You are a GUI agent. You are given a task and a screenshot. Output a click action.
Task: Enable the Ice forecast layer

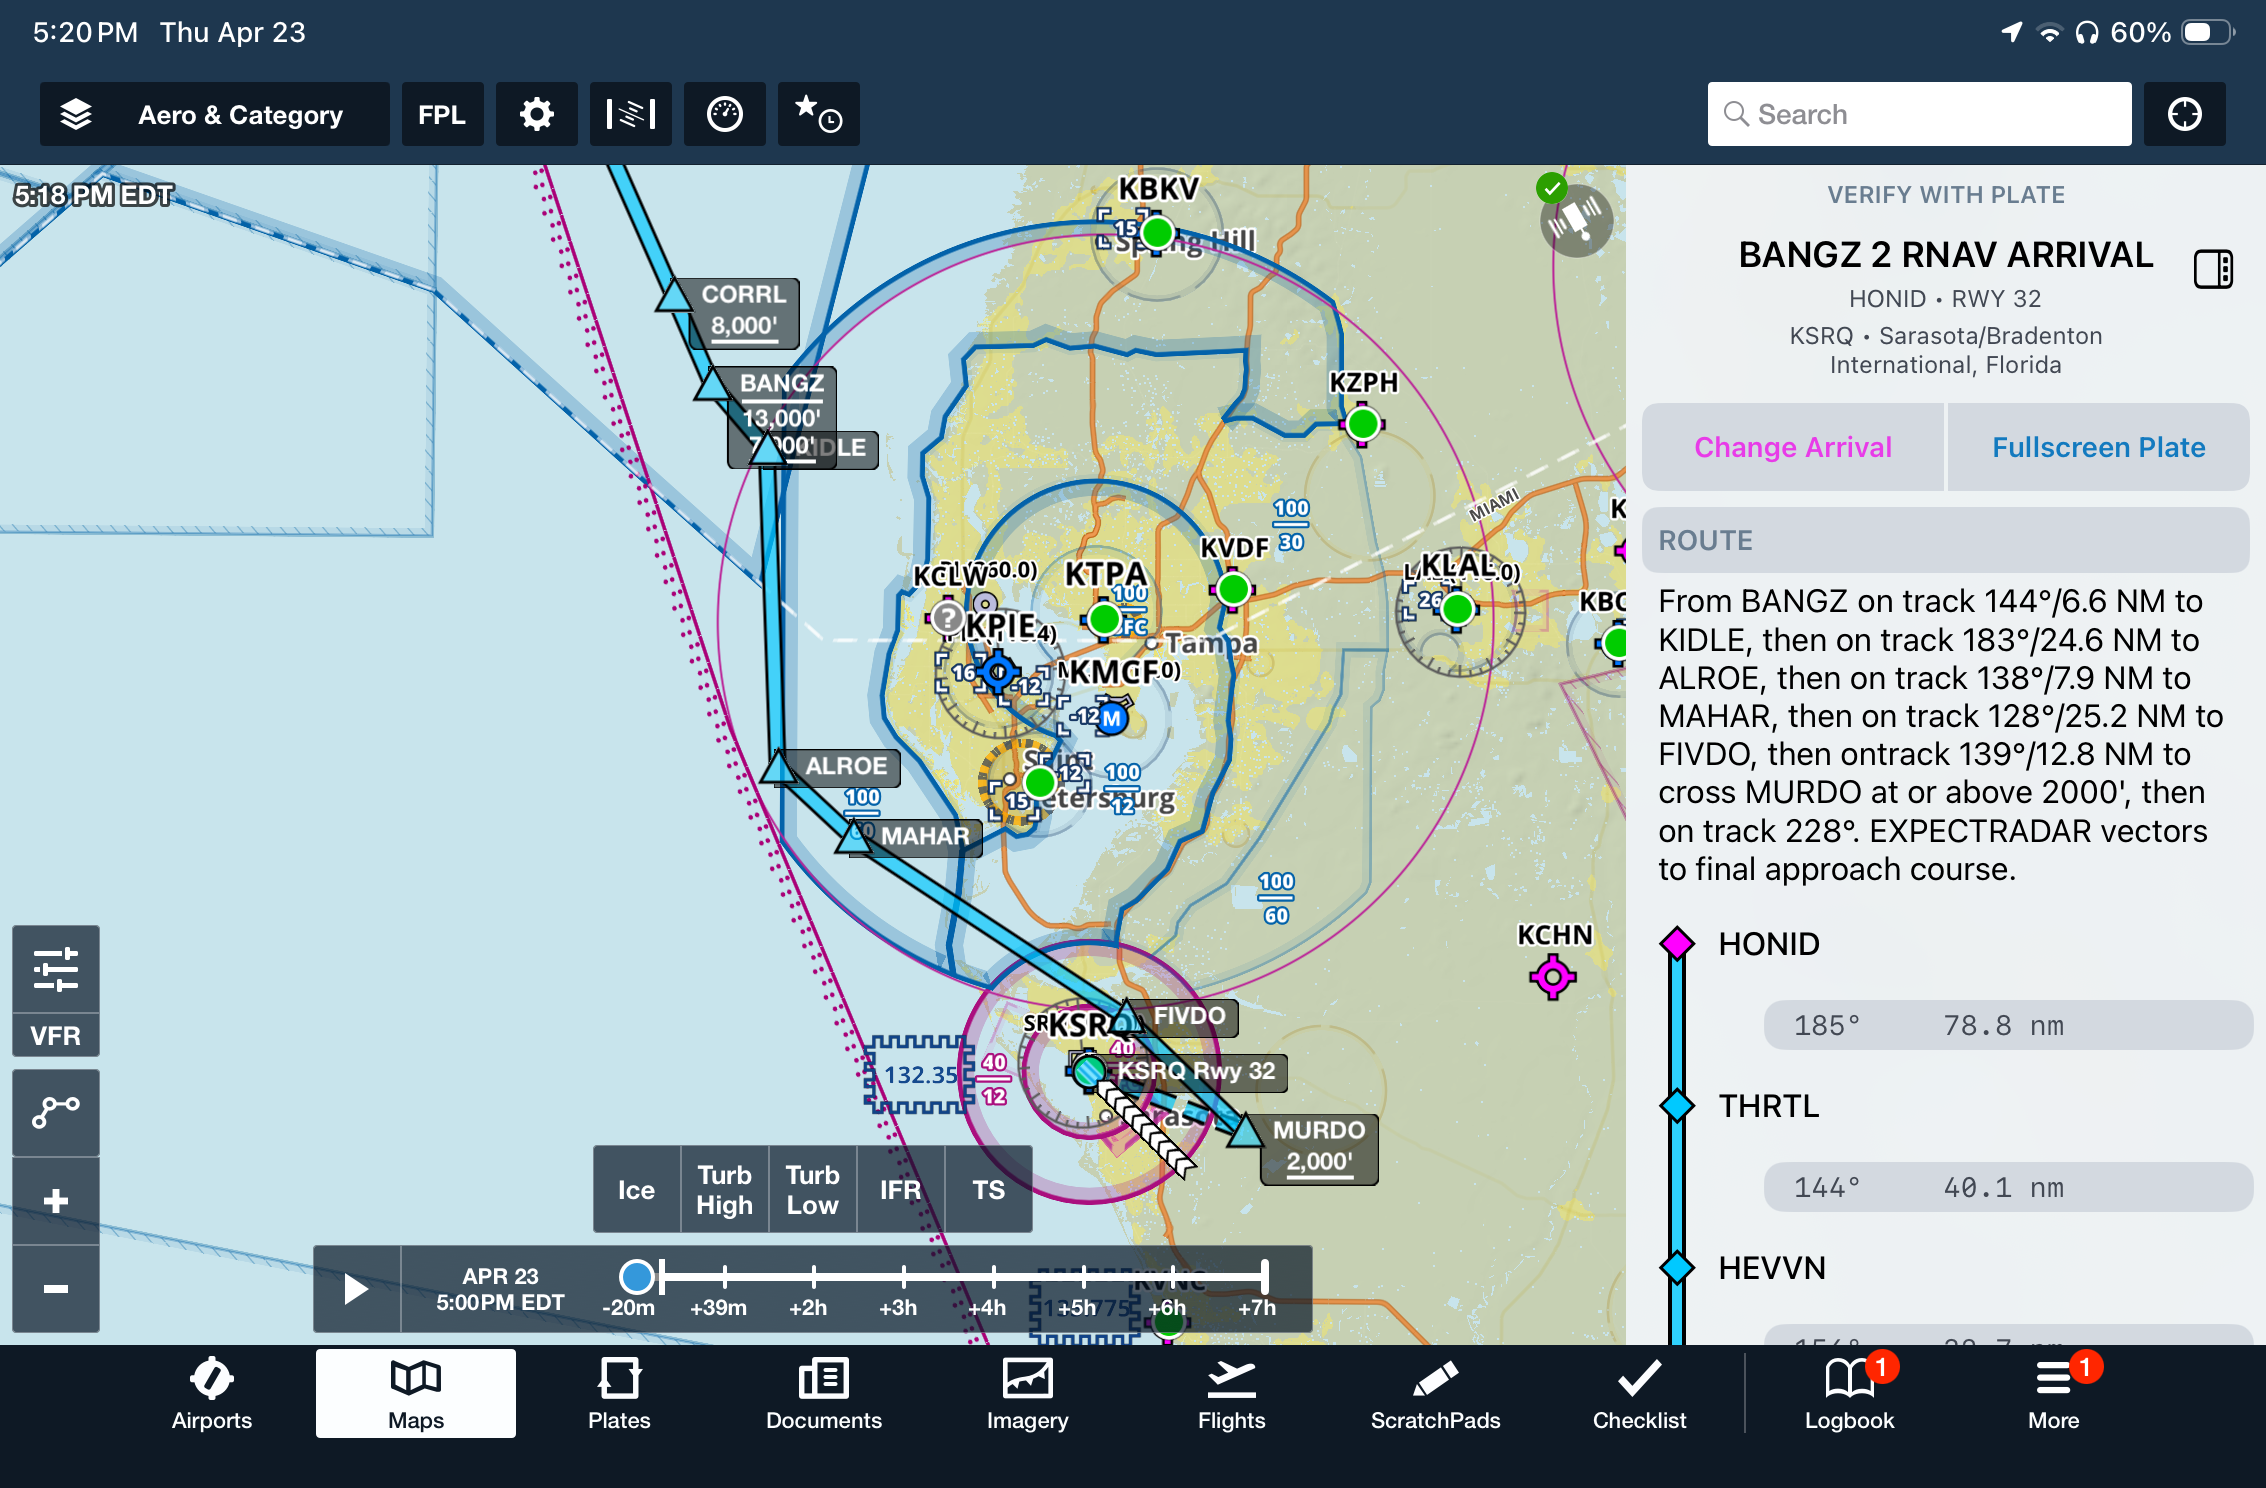coord(636,1189)
